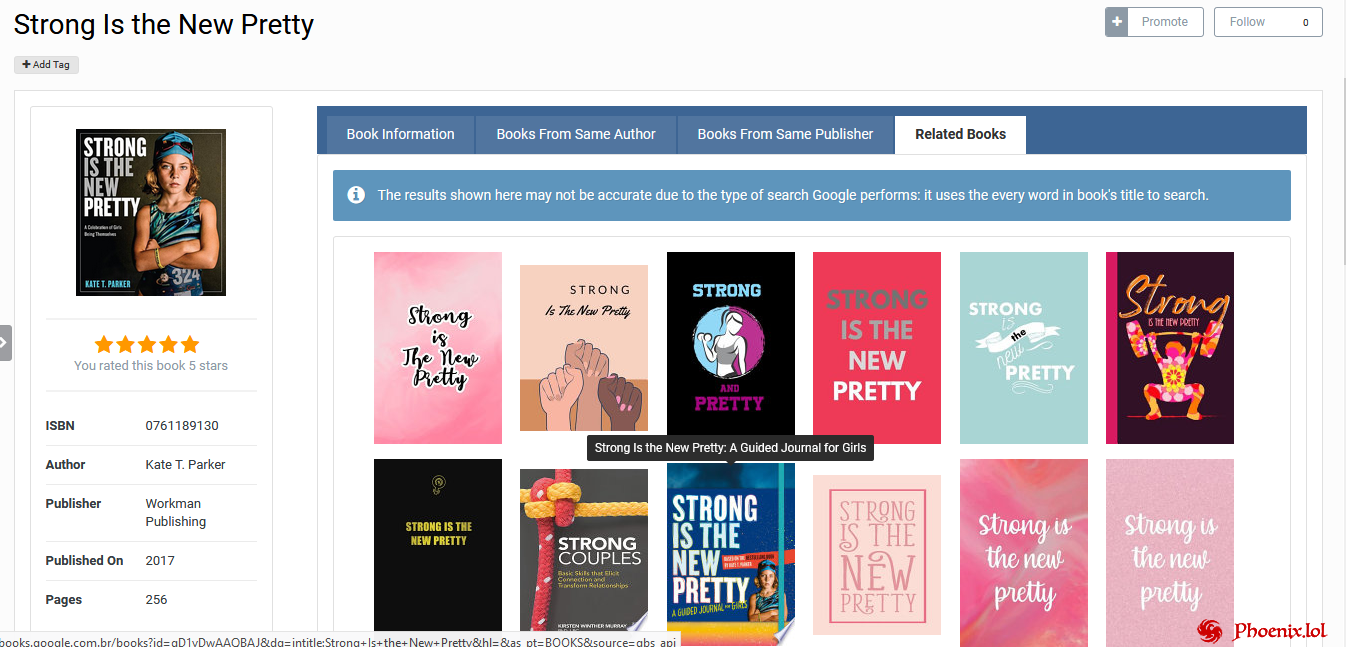Viewport: 1346px width, 647px height.
Task: Set rating using the first star
Action: (x=104, y=345)
